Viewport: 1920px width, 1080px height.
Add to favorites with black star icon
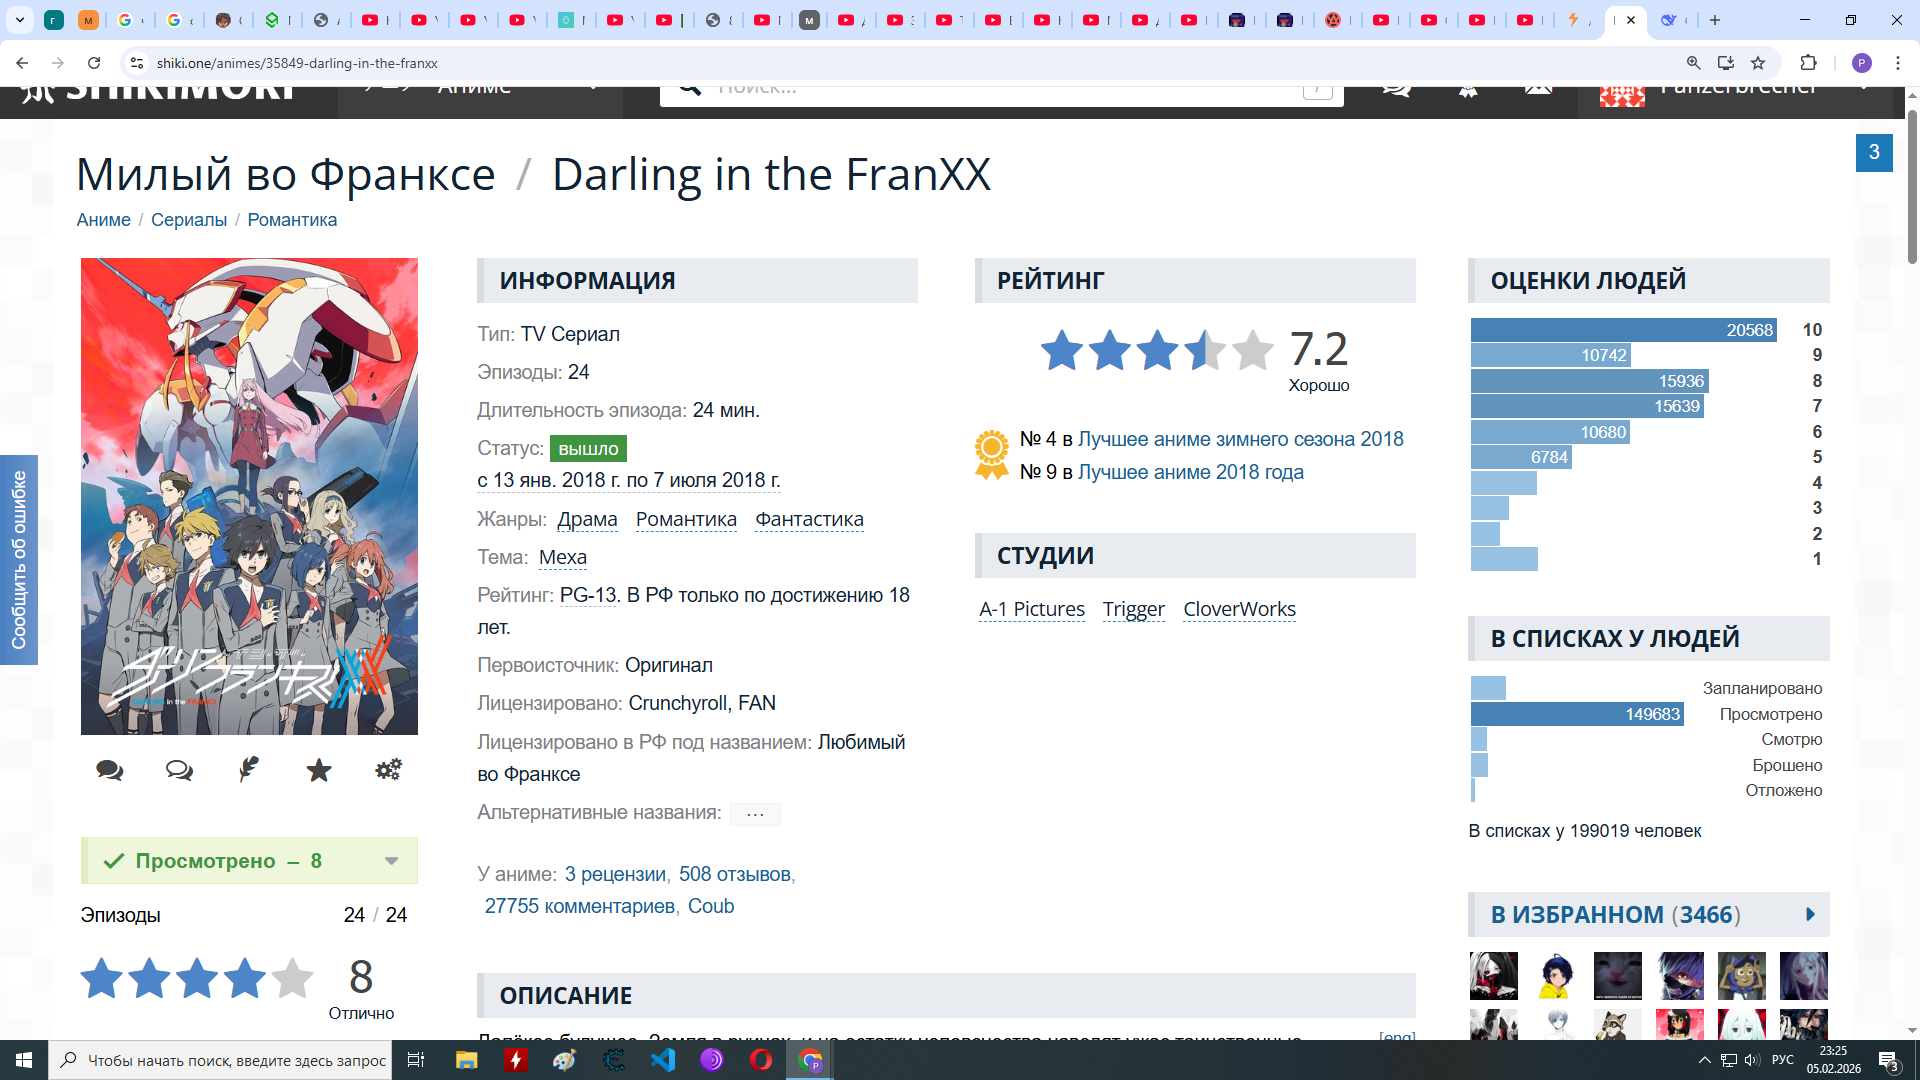[319, 770]
